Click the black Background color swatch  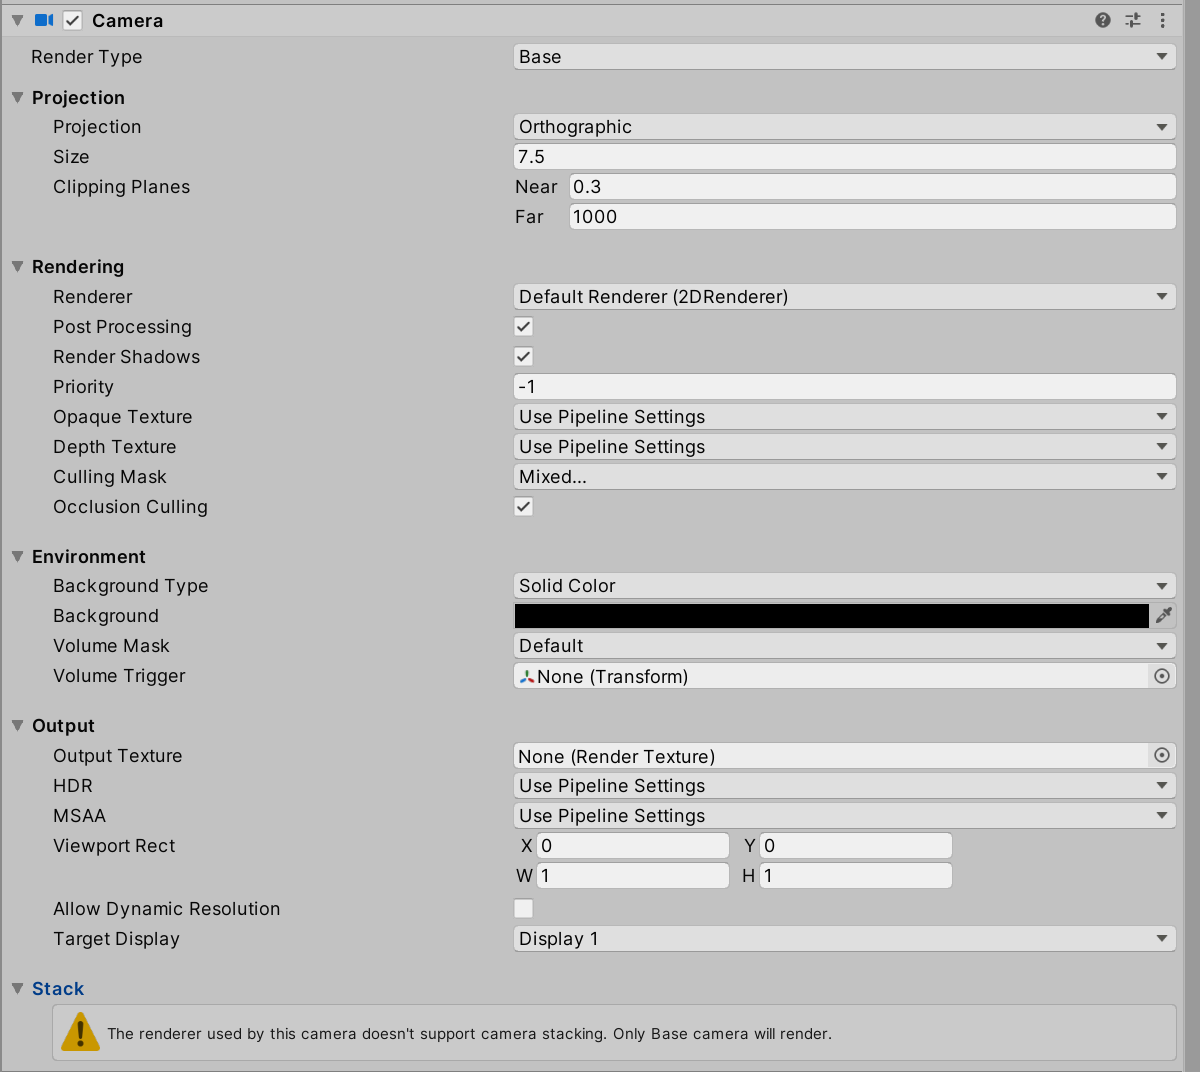(830, 616)
